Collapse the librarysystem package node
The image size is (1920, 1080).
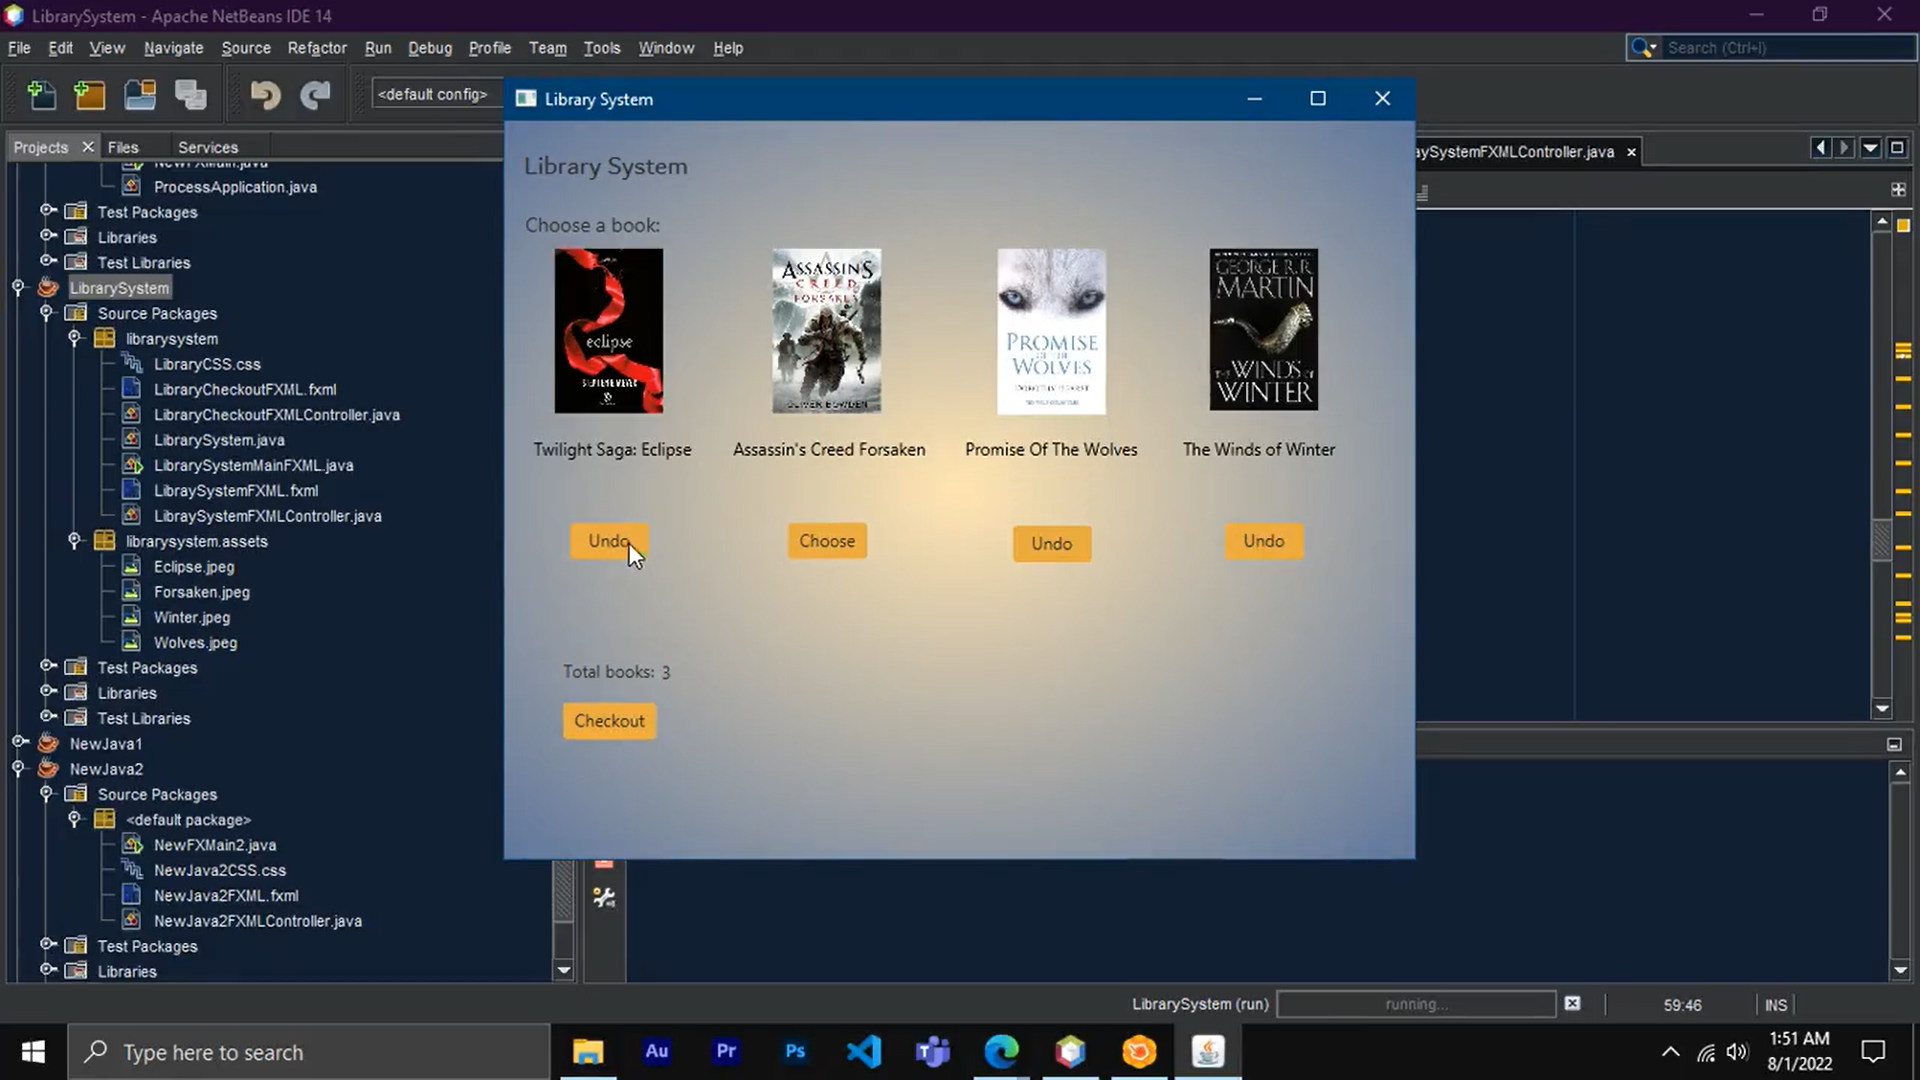point(75,338)
